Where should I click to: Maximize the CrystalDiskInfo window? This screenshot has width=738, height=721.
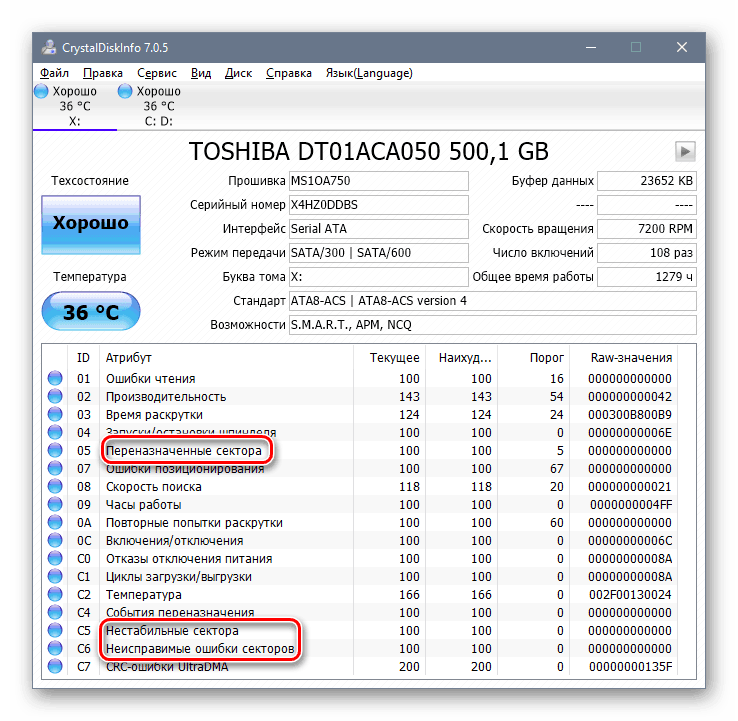(x=636, y=48)
